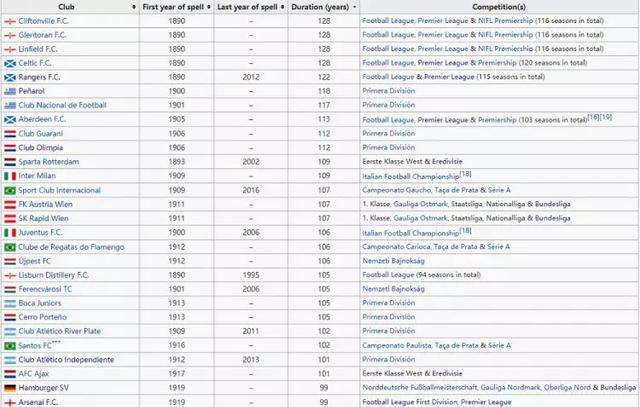Open Campeonato Gaúcho competition link
Image resolution: width=640 pixels, height=407 pixels.
point(397,190)
